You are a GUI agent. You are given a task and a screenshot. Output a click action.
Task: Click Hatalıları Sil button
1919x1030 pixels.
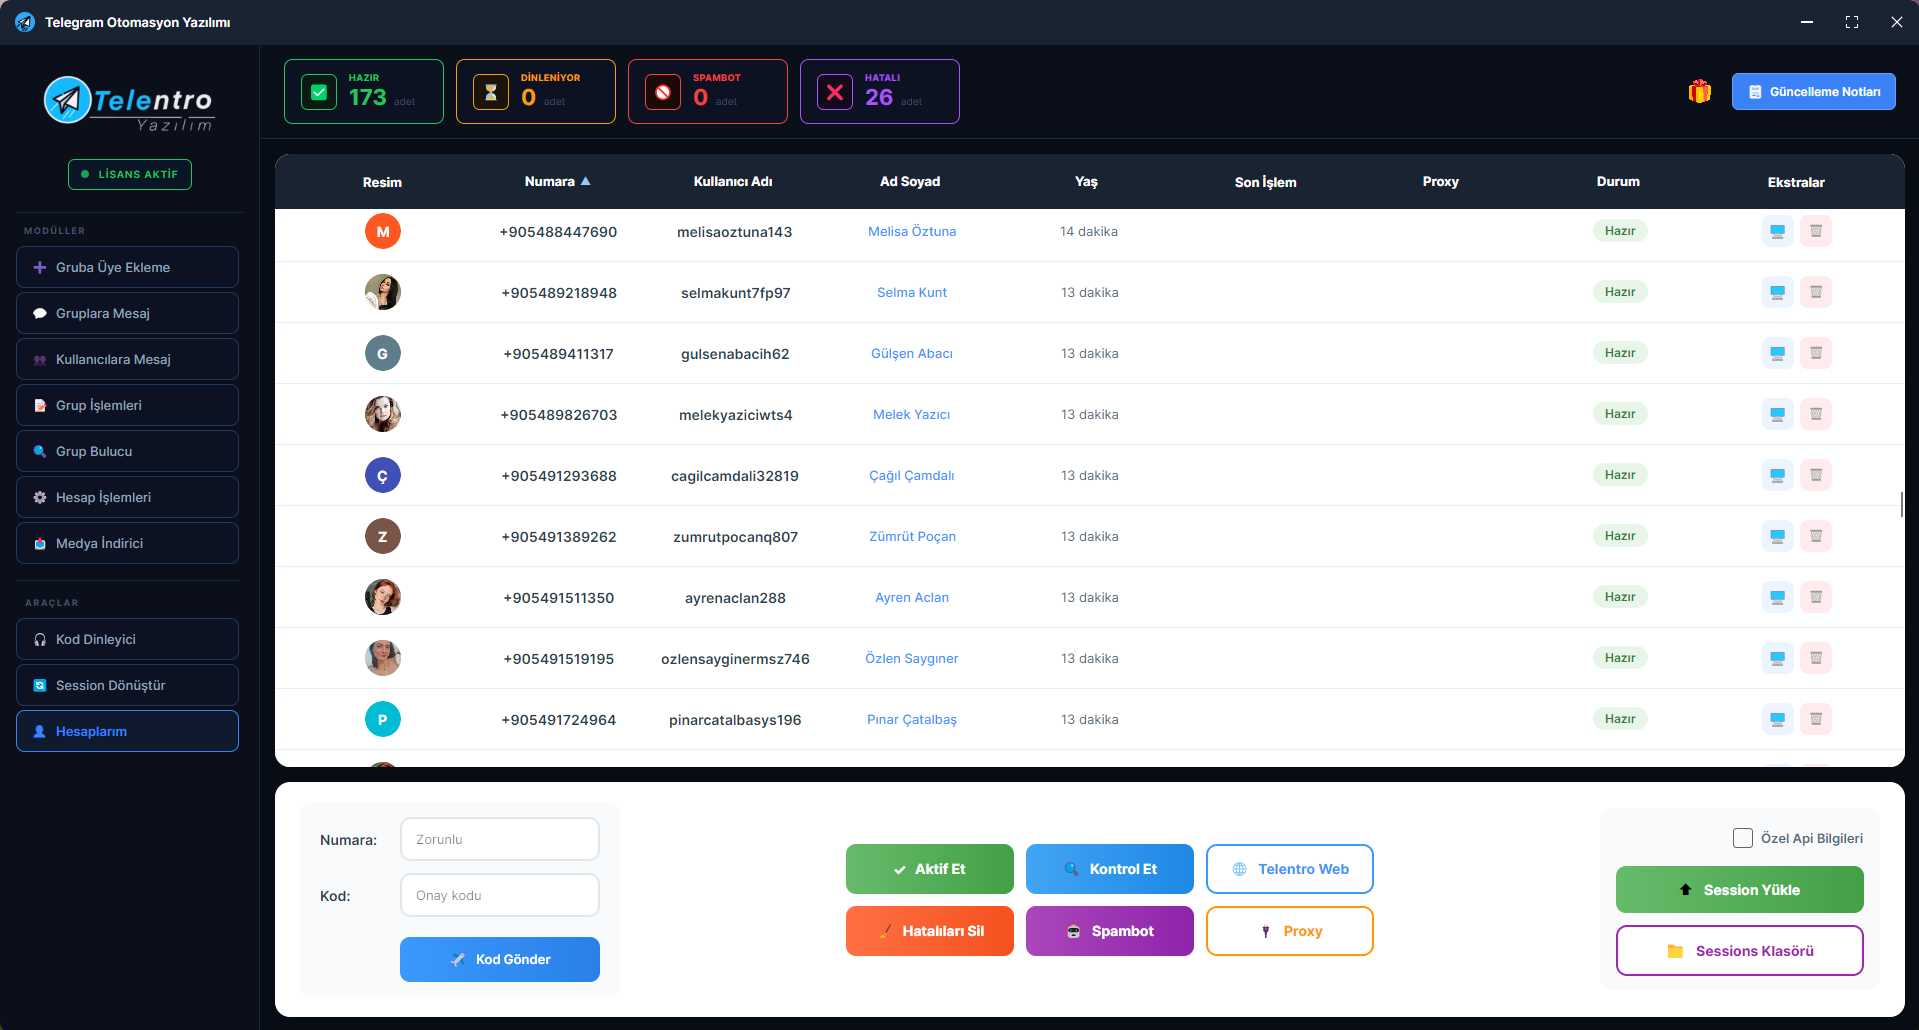[929, 931]
